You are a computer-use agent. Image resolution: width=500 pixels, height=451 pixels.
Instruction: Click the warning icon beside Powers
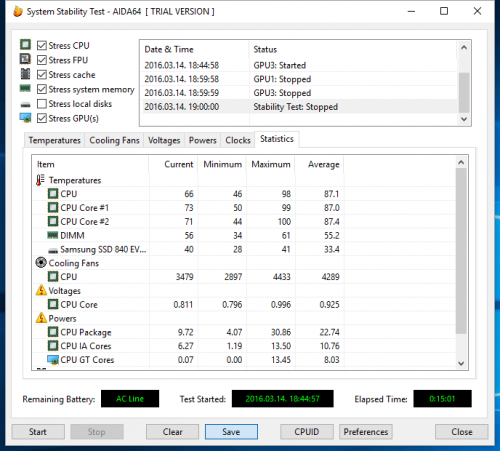tap(41, 318)
